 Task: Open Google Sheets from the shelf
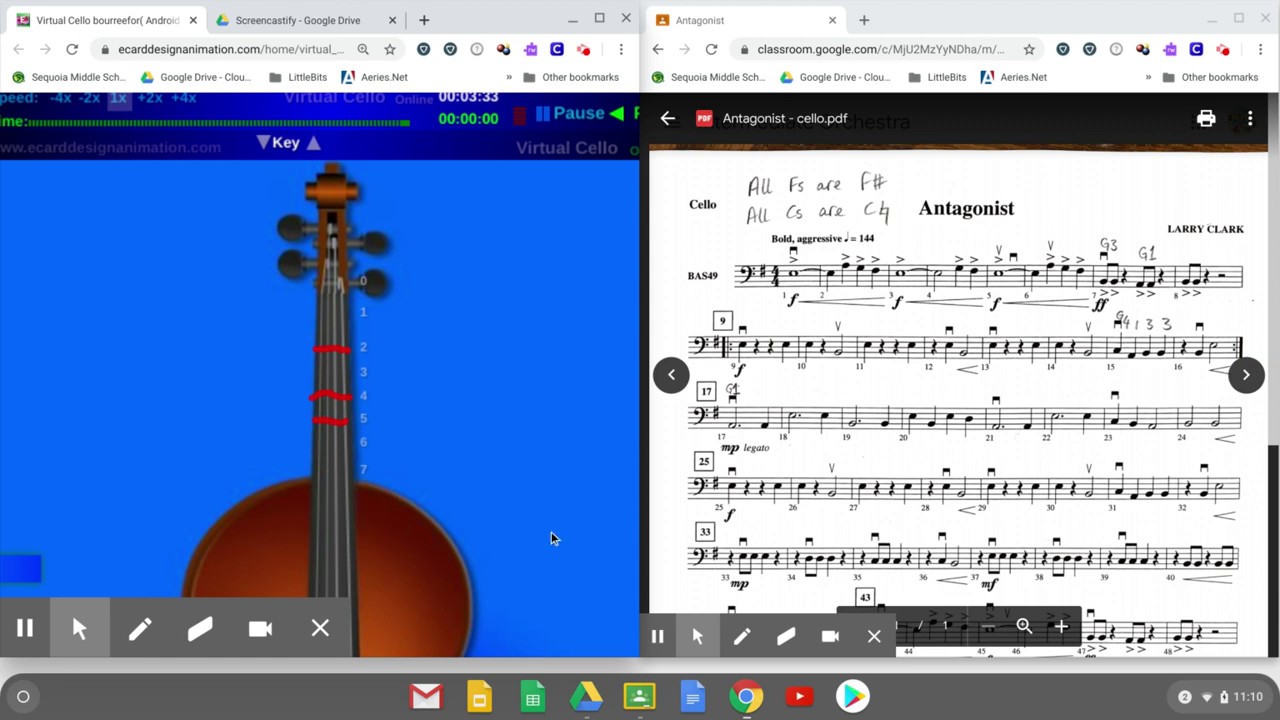533,696
